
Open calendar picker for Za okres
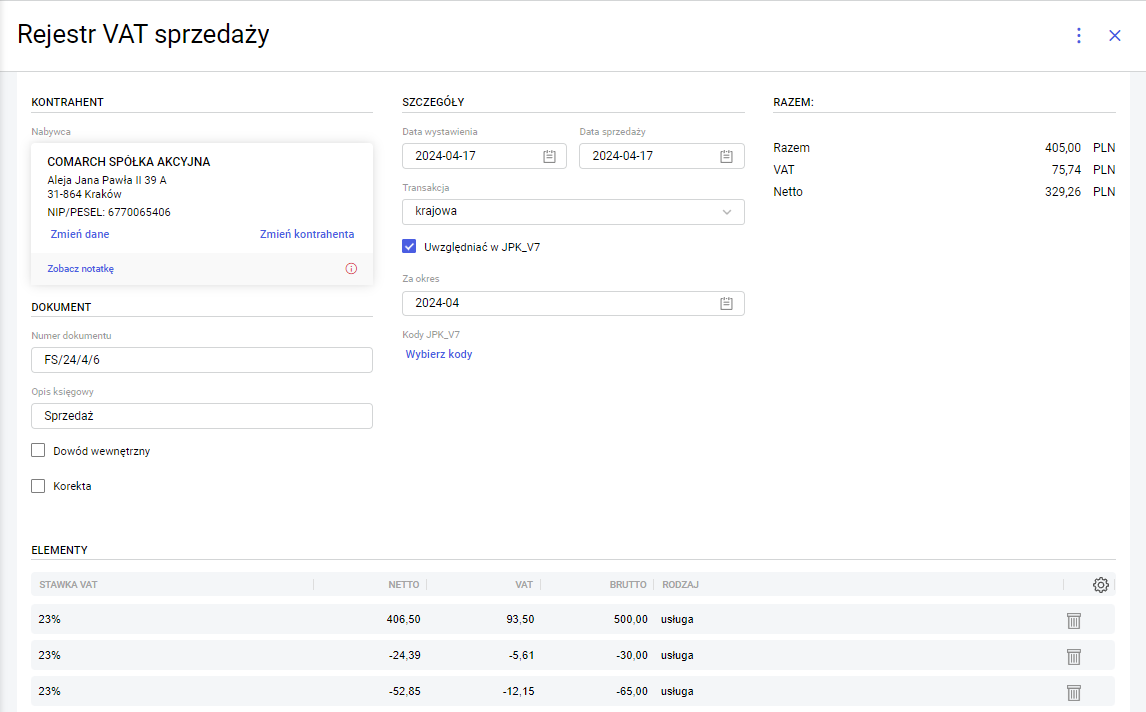[727, 303]
